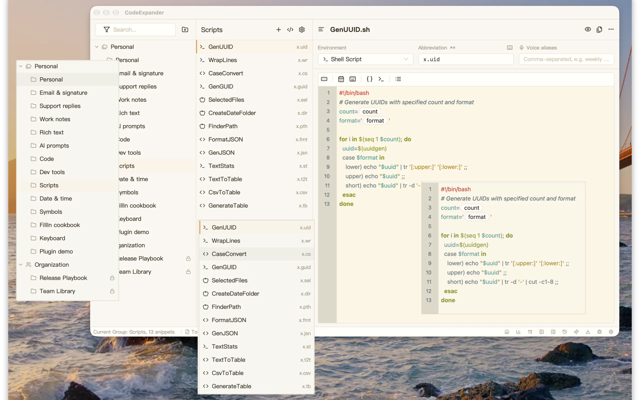Open SelectedFiles in the main Scripts list
640x400 pixels.
pyautogui.click(x=254, y=100)
